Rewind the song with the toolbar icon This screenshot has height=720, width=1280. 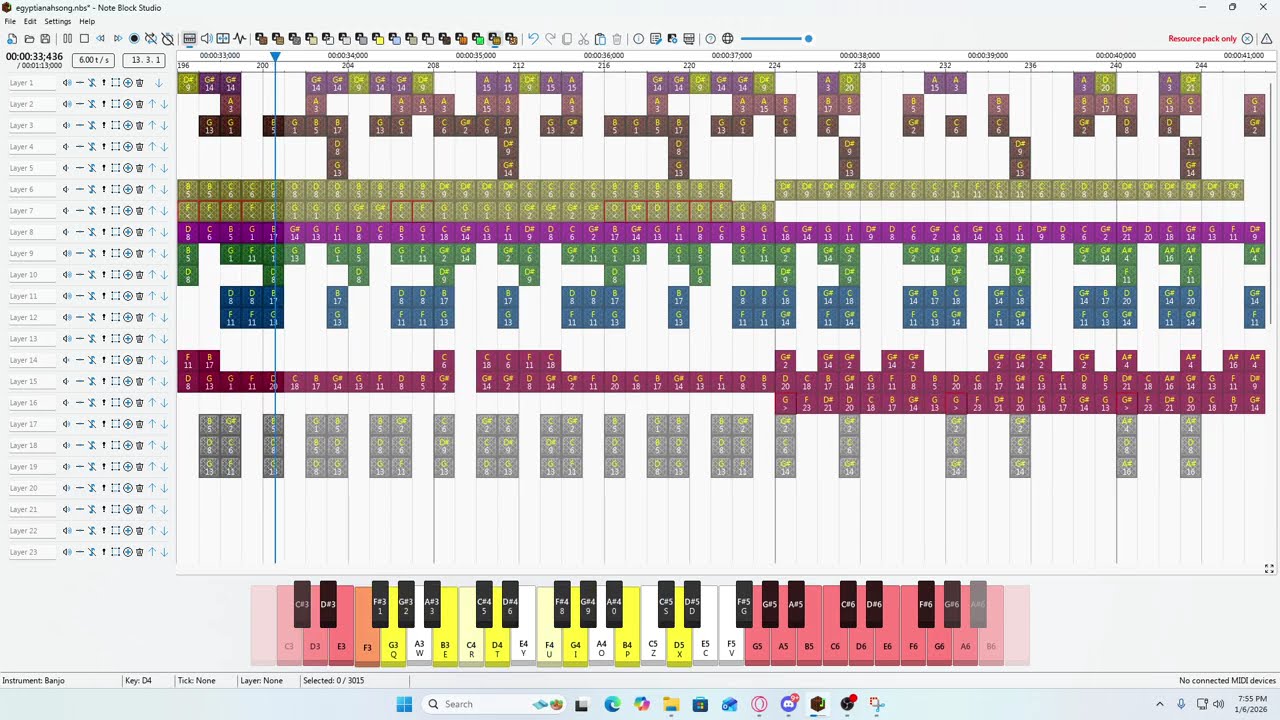pyautogui.click(x=100, y=39)
